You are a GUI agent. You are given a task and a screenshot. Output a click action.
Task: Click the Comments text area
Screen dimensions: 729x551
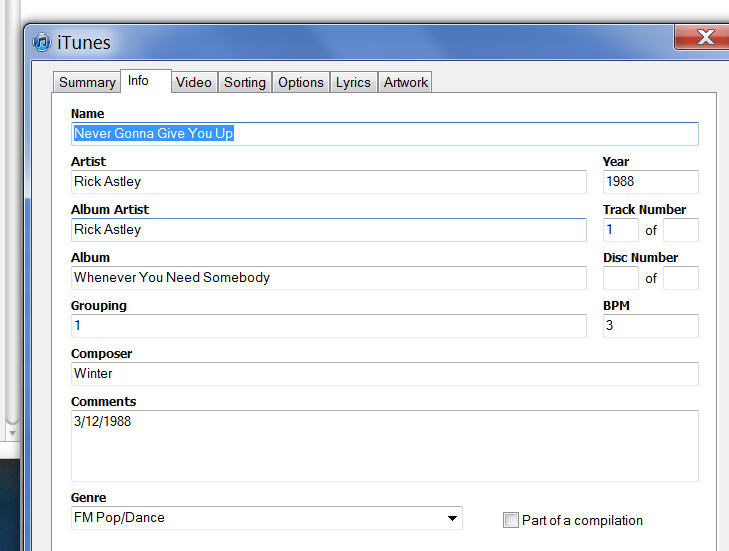(384, 445)
